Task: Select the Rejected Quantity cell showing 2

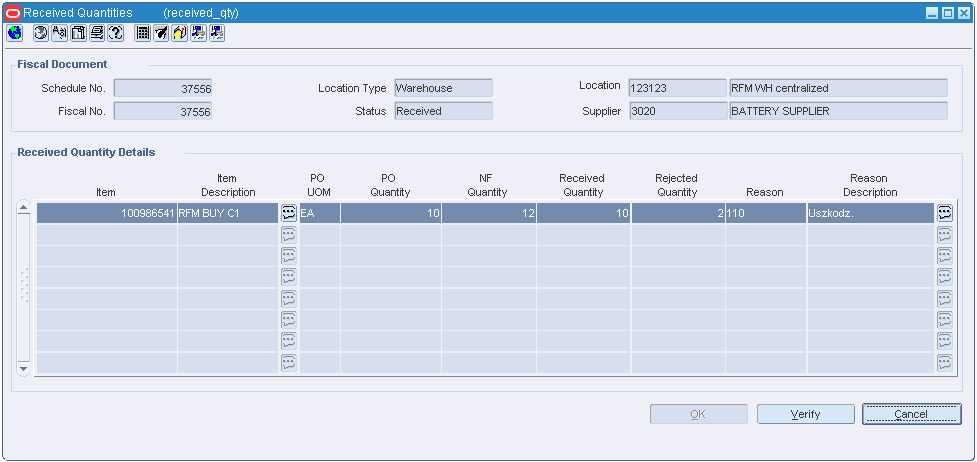Action: (678, 213)
